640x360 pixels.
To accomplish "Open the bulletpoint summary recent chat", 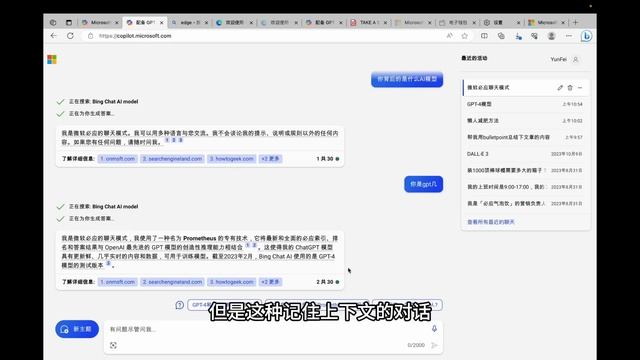I will click(525, 137).
